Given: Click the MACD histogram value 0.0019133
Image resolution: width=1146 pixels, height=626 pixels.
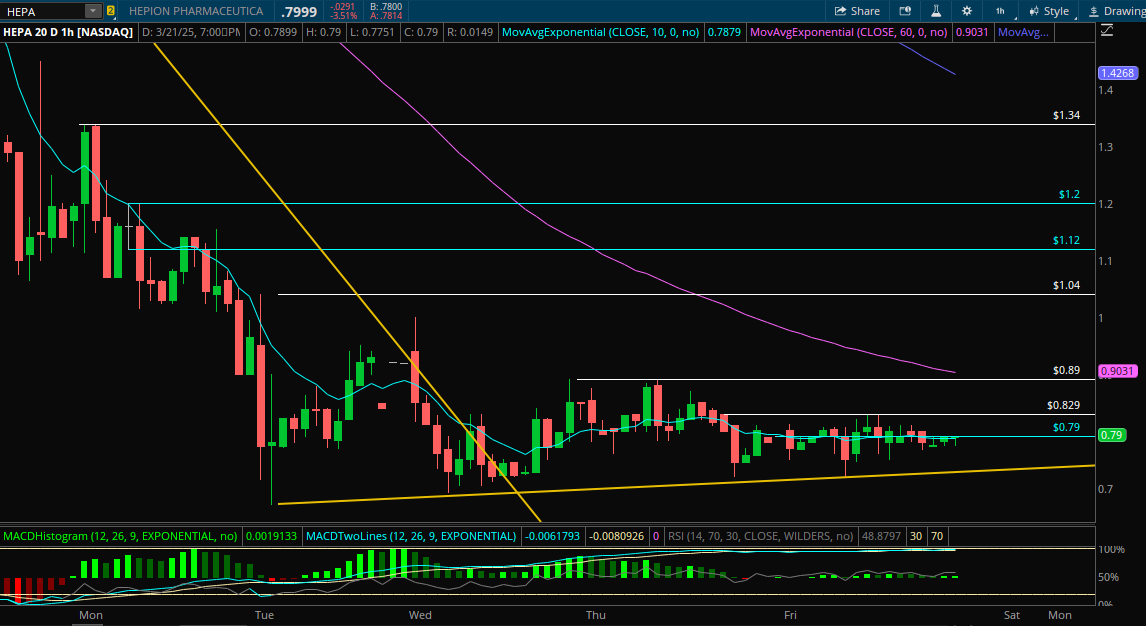Looking at the screenshot, I should click(x=271, y=536).
